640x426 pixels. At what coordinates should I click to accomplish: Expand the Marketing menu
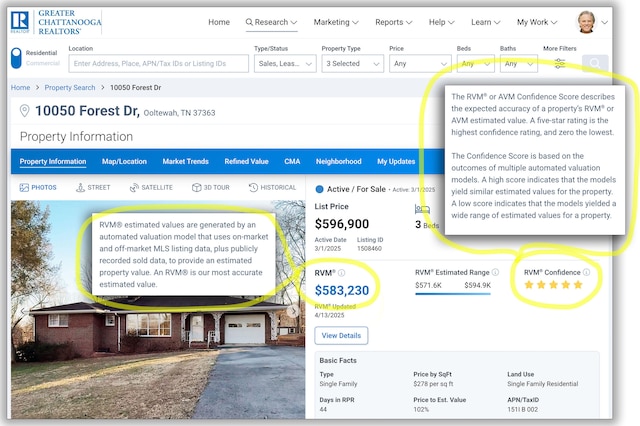(x=336, y=22)
